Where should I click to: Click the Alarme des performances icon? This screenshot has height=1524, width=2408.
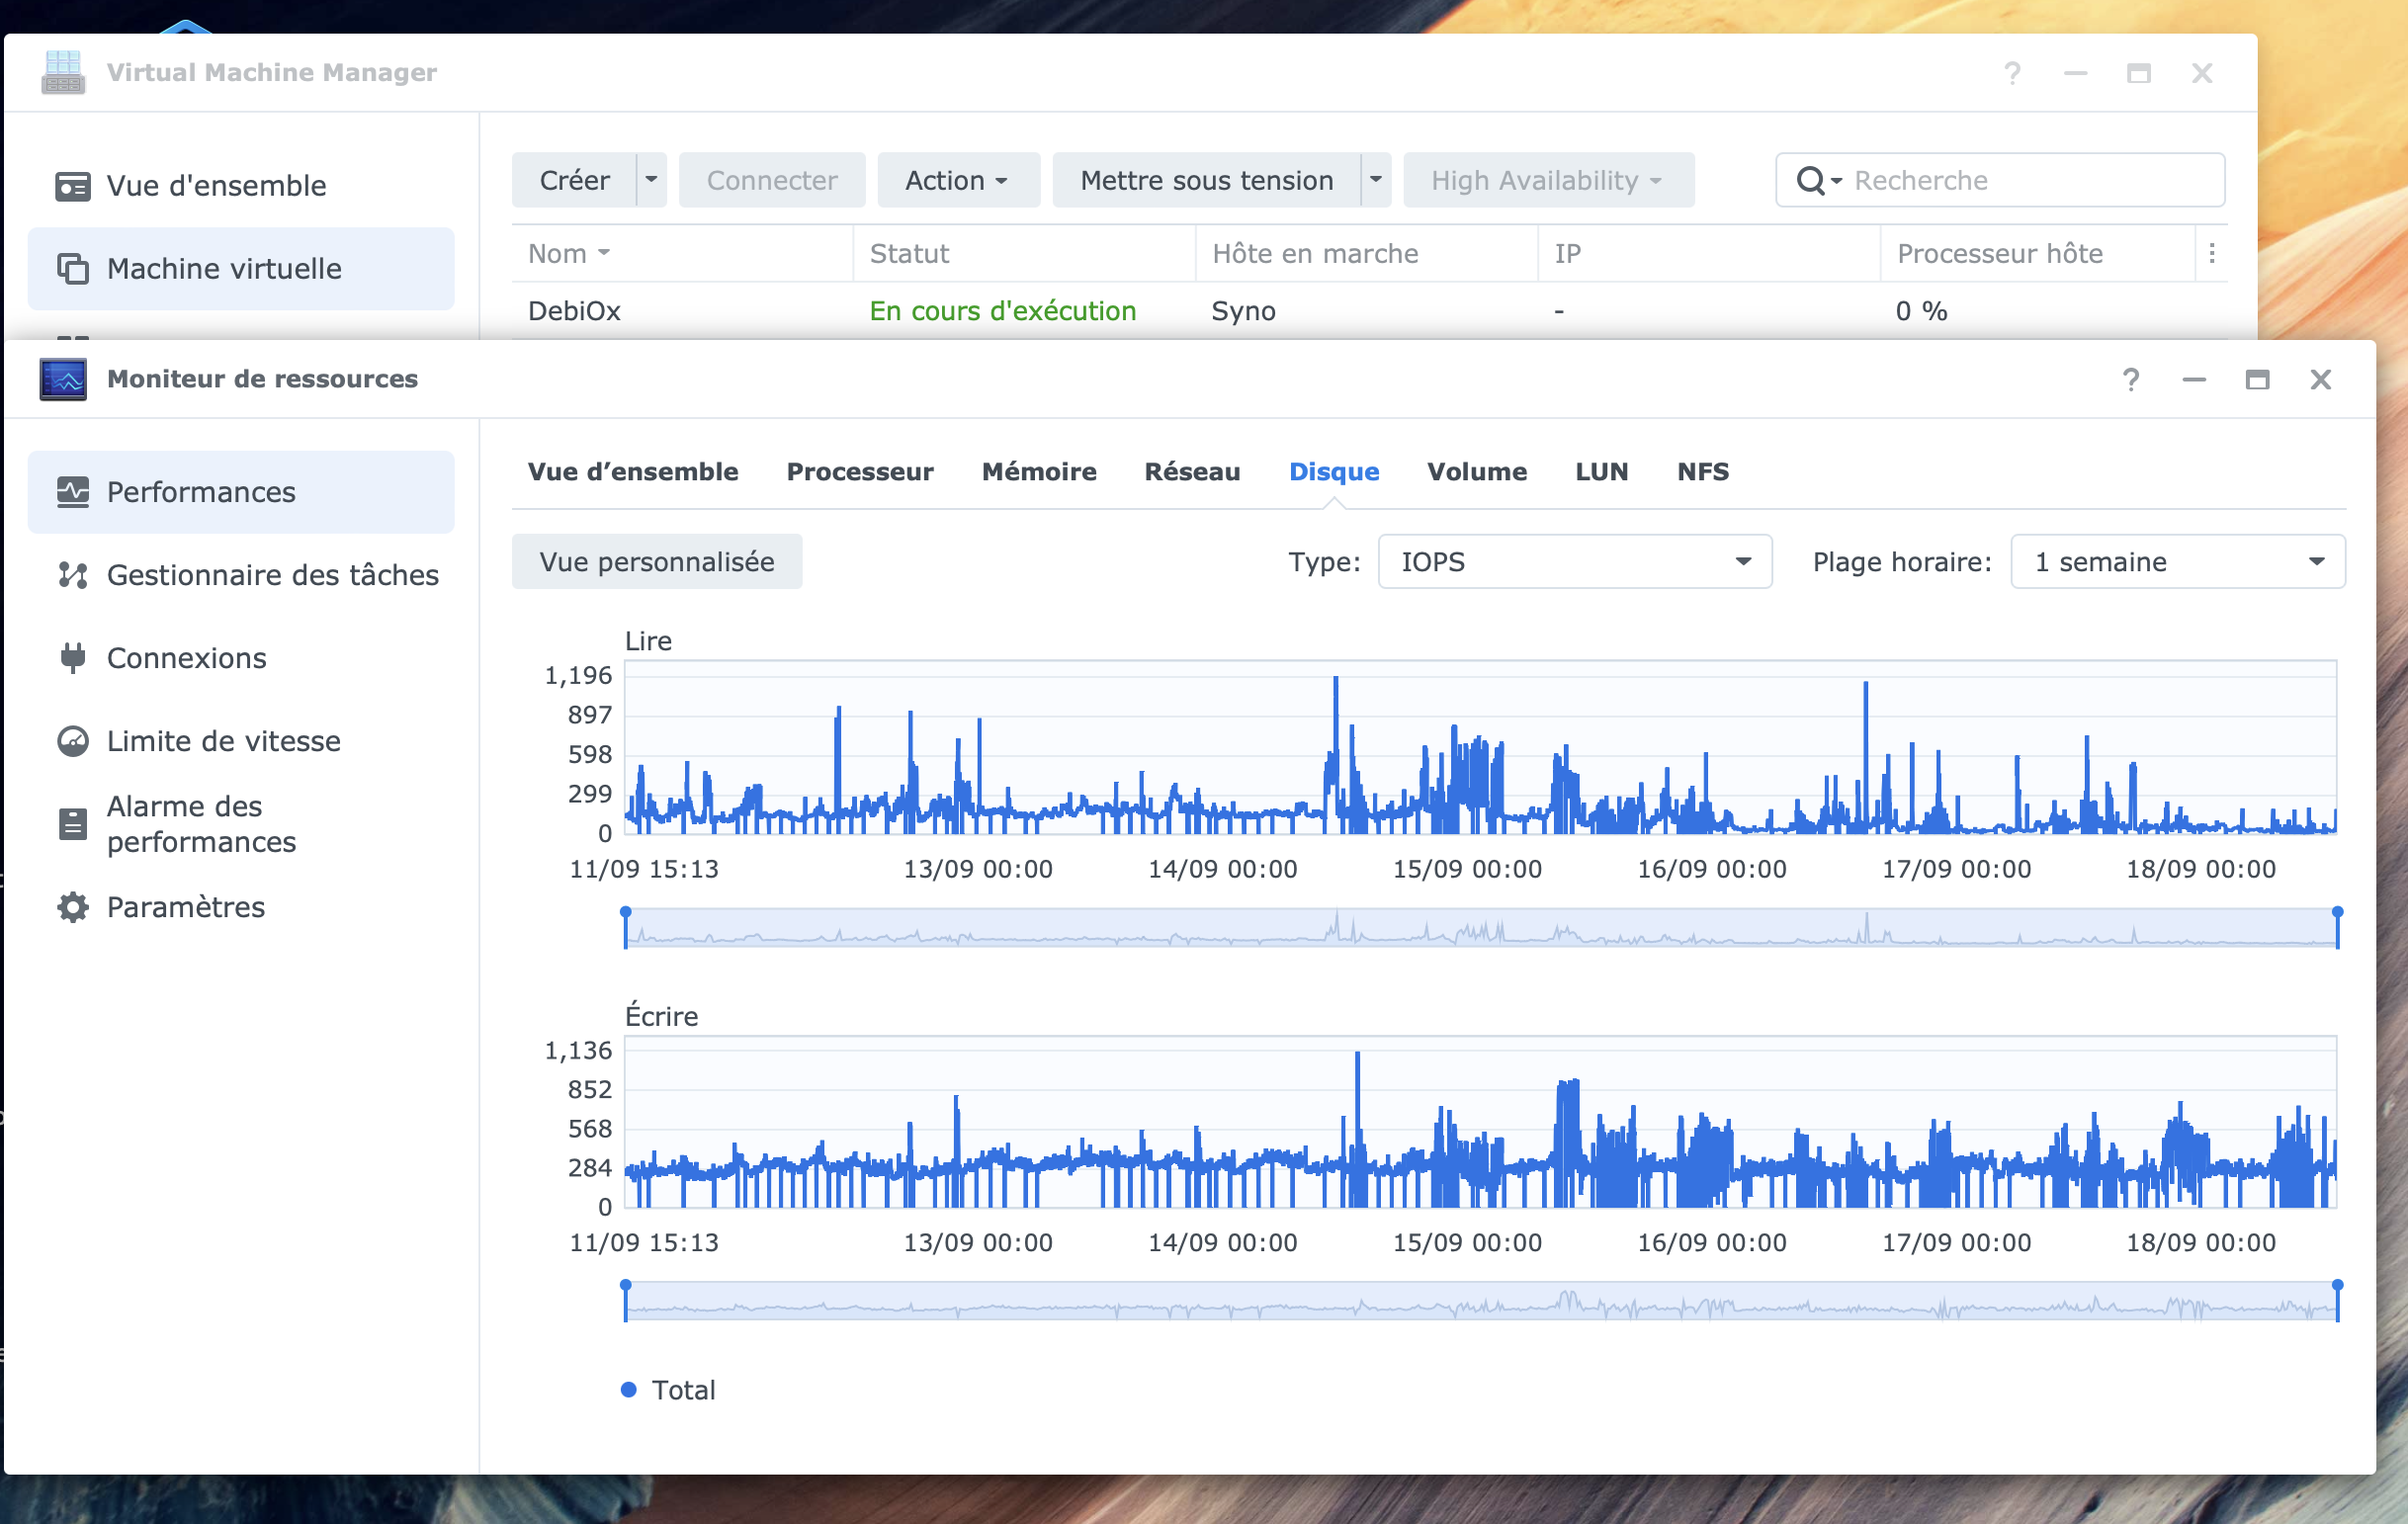tap(72, 824)
